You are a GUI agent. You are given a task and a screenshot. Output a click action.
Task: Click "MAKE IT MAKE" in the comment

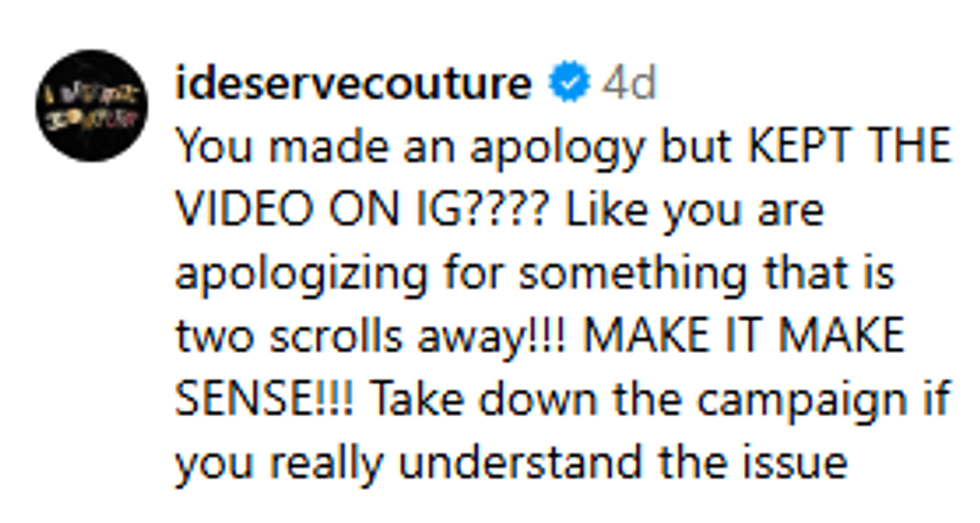click(x=744, y=337)
